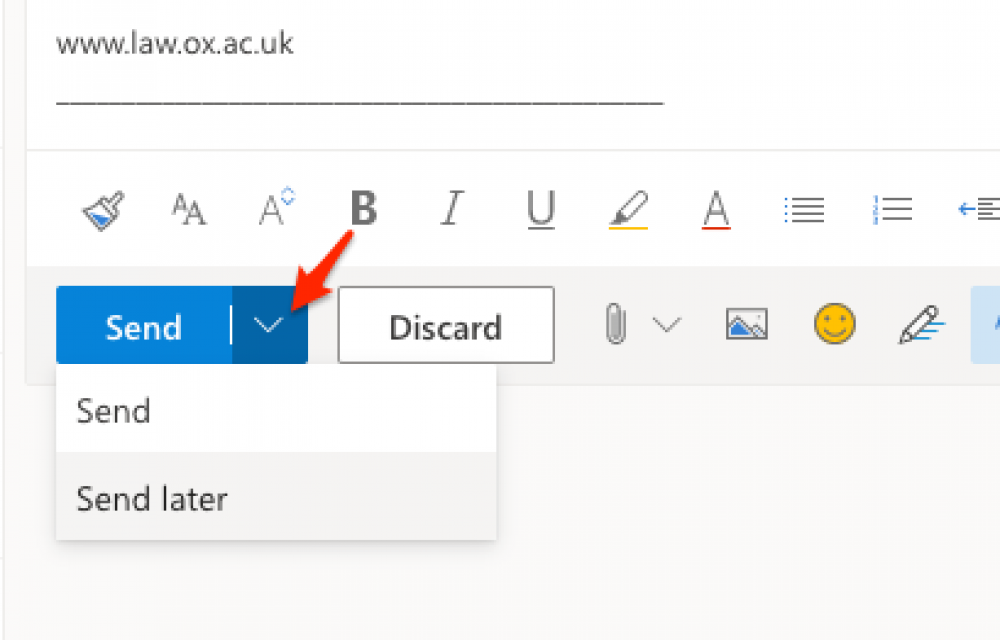Insert a numbered list
Viewport: 1000px width, 640px height.
(892, 210)
